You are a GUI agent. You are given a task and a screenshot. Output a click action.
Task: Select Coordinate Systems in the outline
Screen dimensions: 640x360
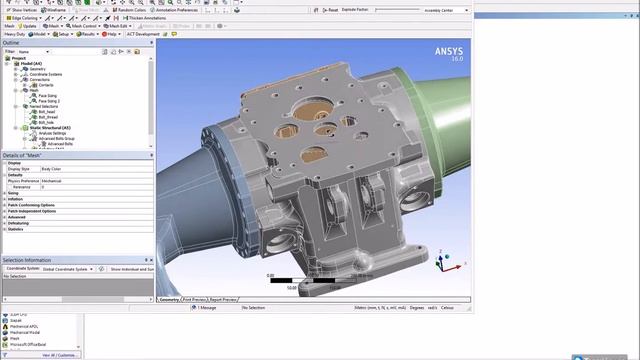[x=46, y=74]
